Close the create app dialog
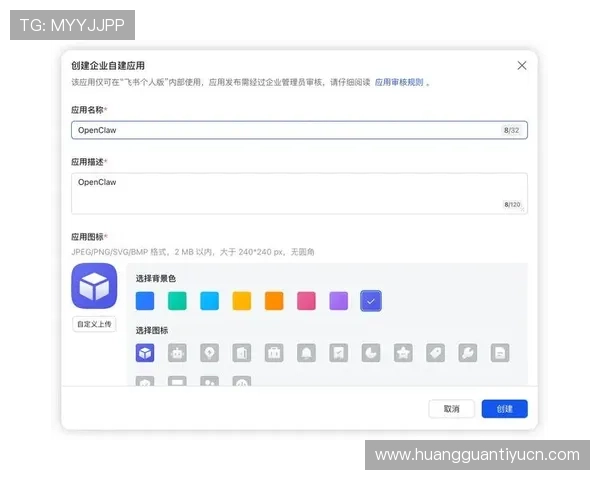Viewport: 600px width, 480px height. (522, 65)
